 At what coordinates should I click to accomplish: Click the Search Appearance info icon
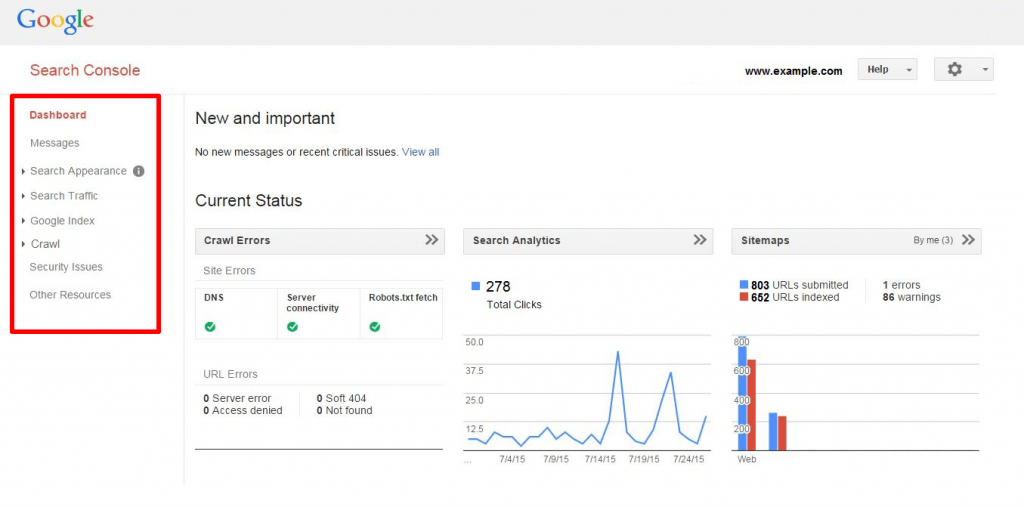point(138,171)
